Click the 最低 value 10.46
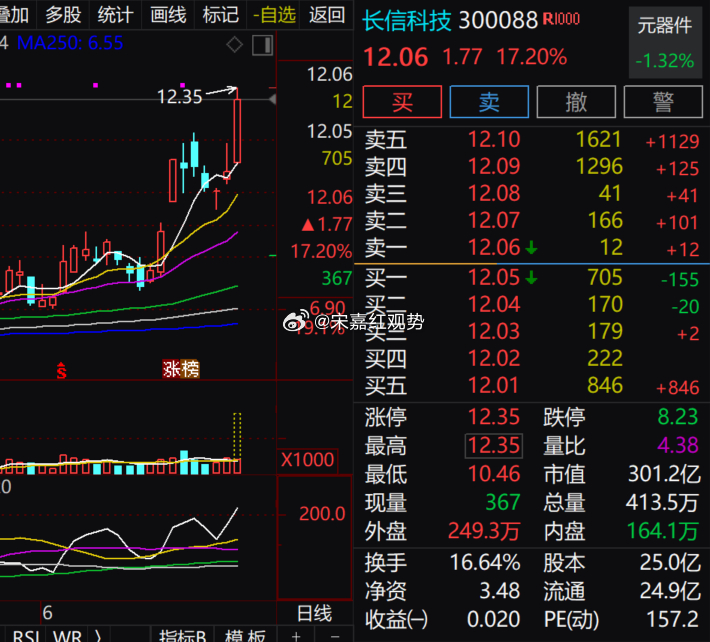The image size is (710, 642). pyautogui.click(x=494, y=474)
